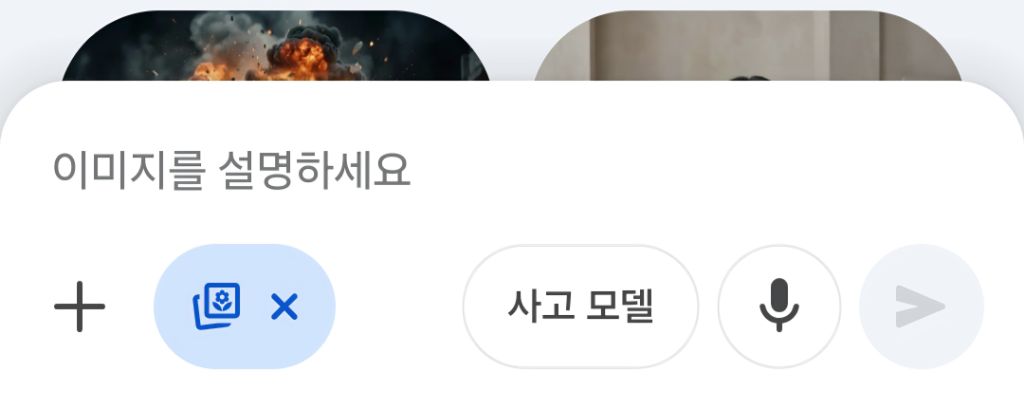
Task: Tap the plus icon to add attachments
Action: pyautogui.click(x=79, y=306)
